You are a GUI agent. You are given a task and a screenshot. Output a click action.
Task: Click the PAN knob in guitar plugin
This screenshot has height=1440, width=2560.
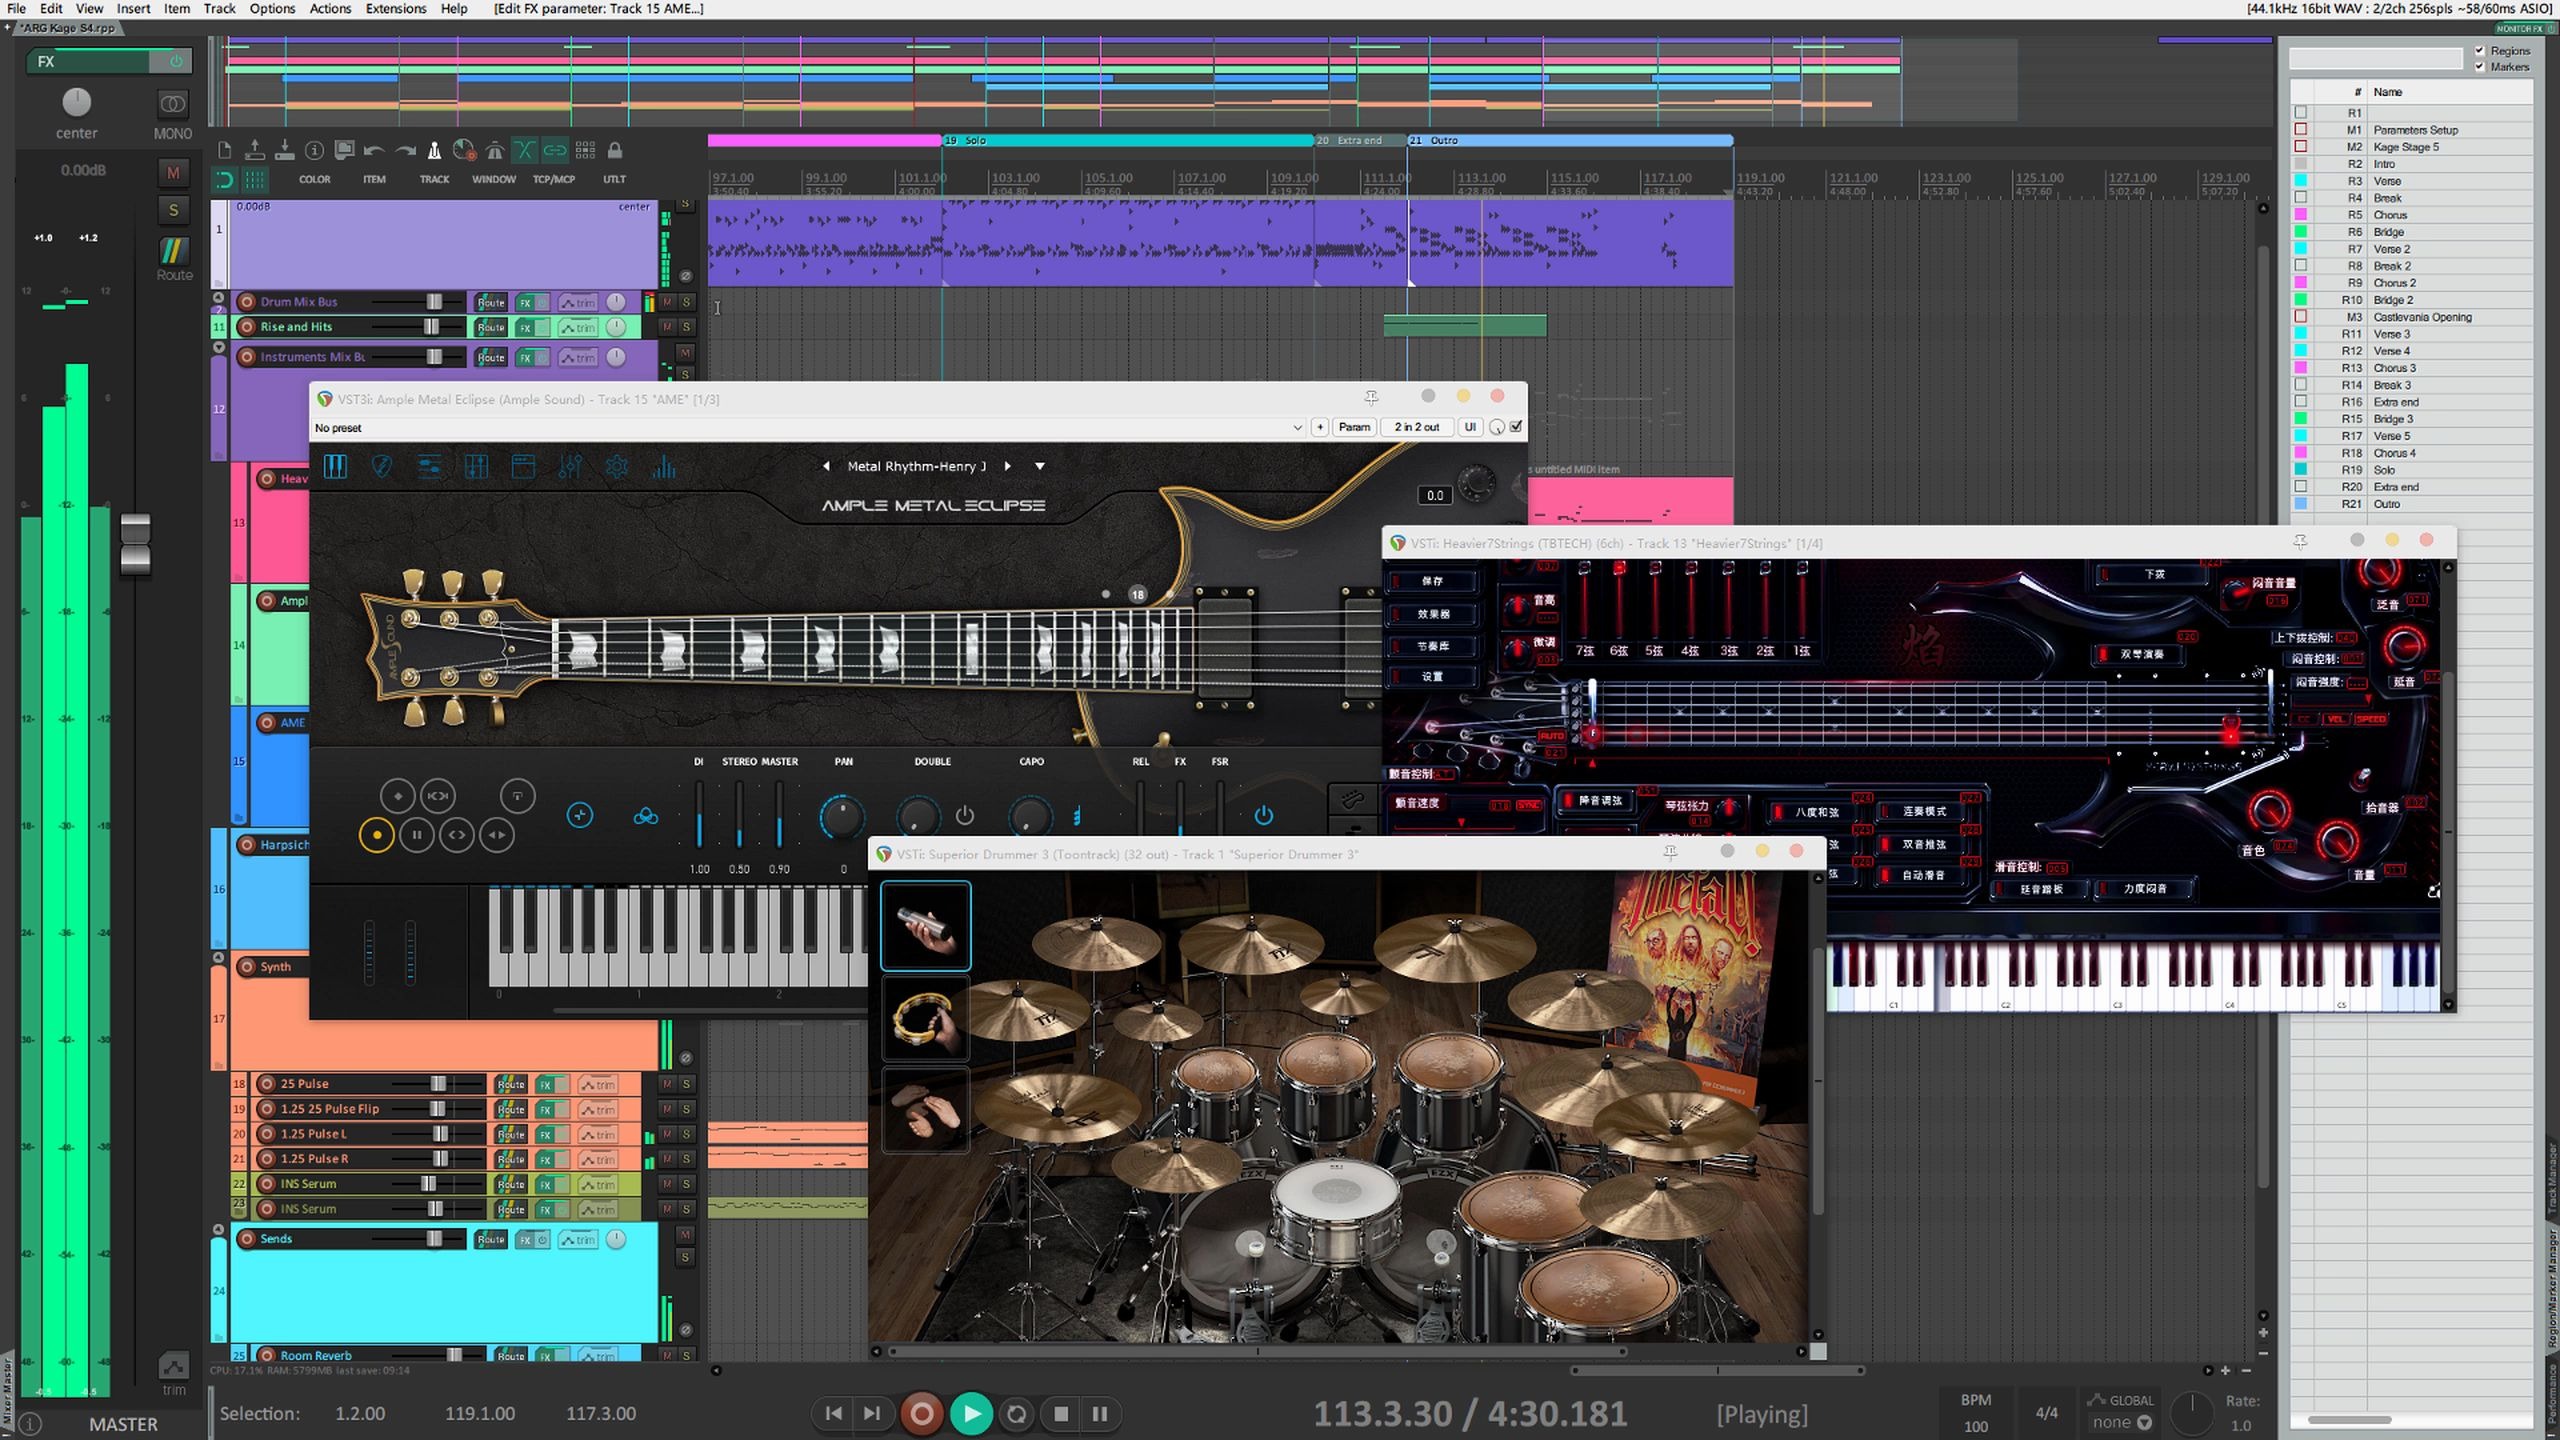tap(840, 814)
